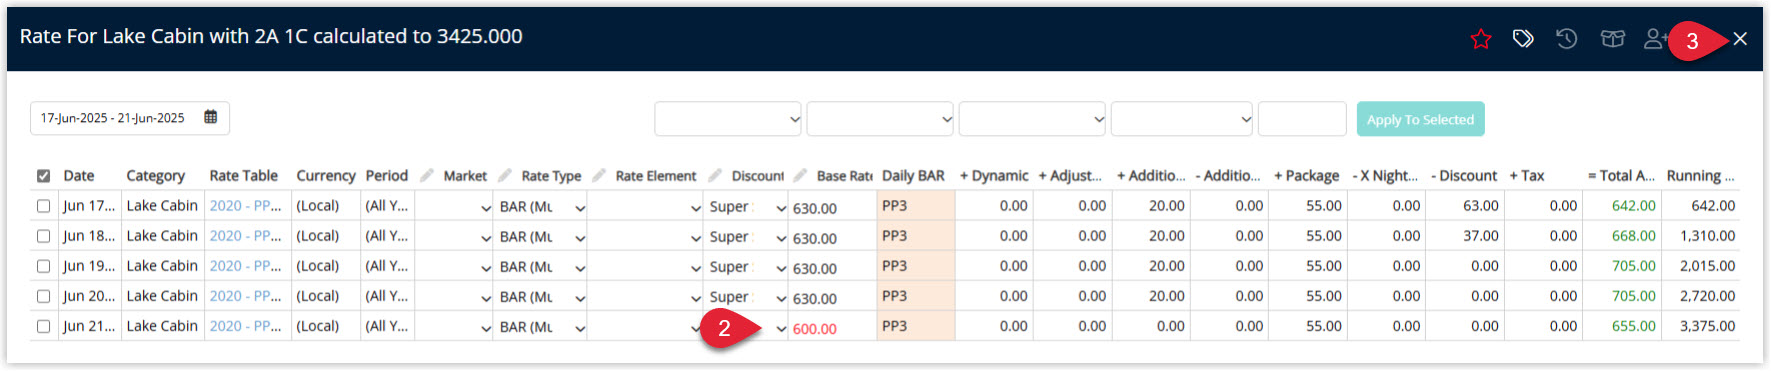The width and height of the screenshot is (1771, 371).
Task: Click the + Dynamic column header
Action: point(994,176)
